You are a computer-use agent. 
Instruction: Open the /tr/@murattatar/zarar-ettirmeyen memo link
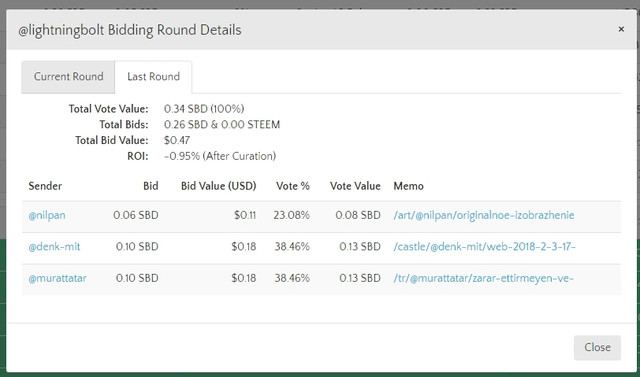point(484,278)
